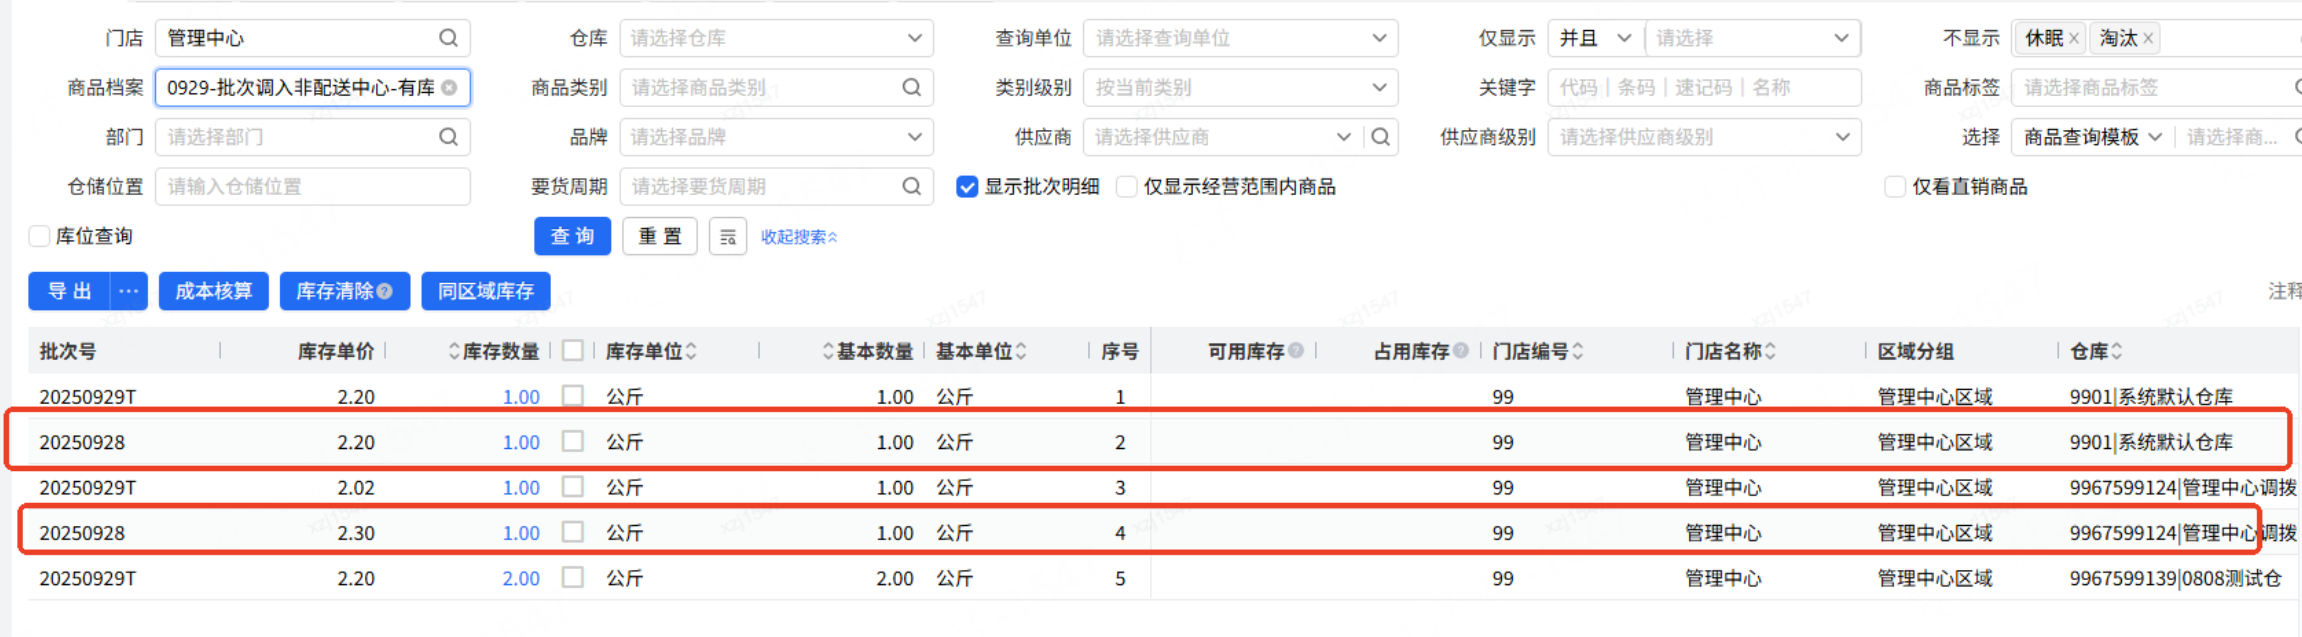Enable 仅显示经营范围内商品 checkbox
This screenshot has width=2302, height=637.
click(1127, 187)
